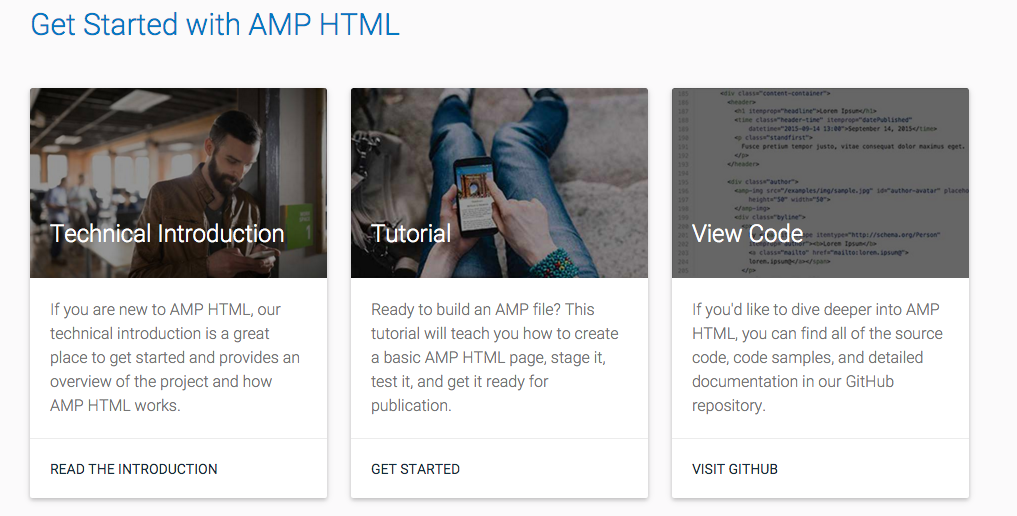Click the "View Code" card title

click(747, 234)
